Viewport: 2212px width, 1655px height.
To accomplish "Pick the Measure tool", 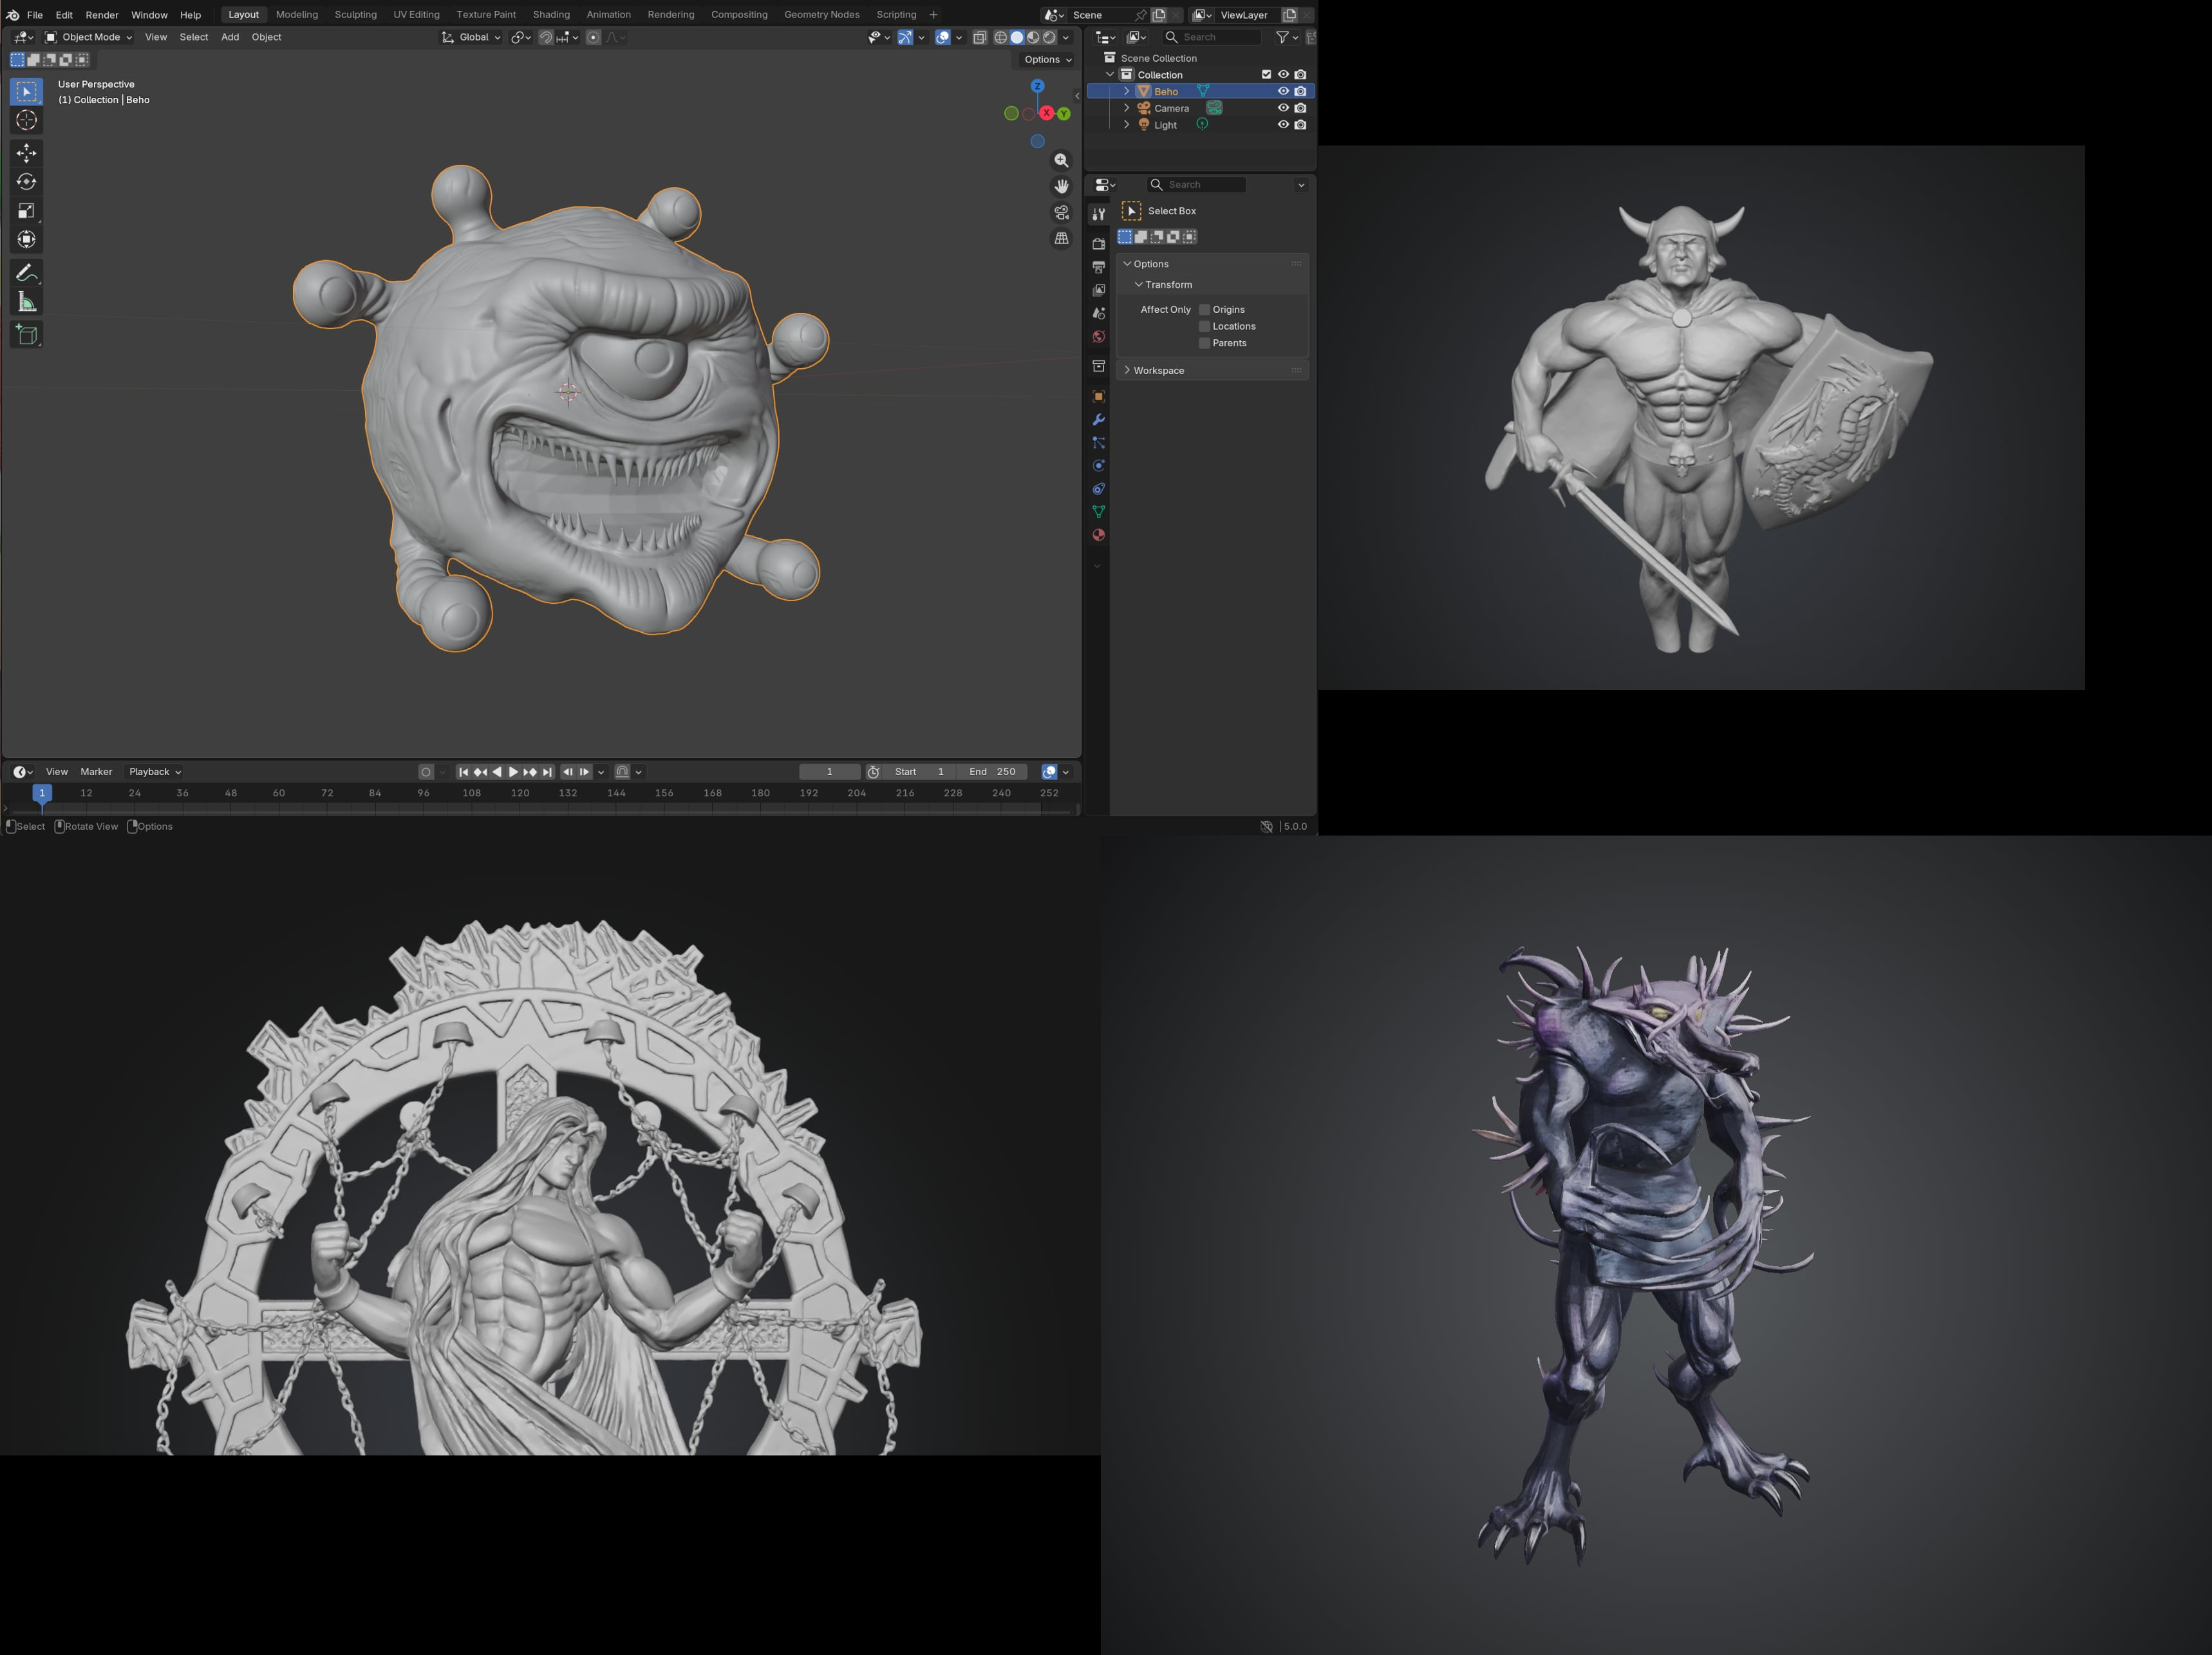I will pyautogui.click(x=27, y=302).
